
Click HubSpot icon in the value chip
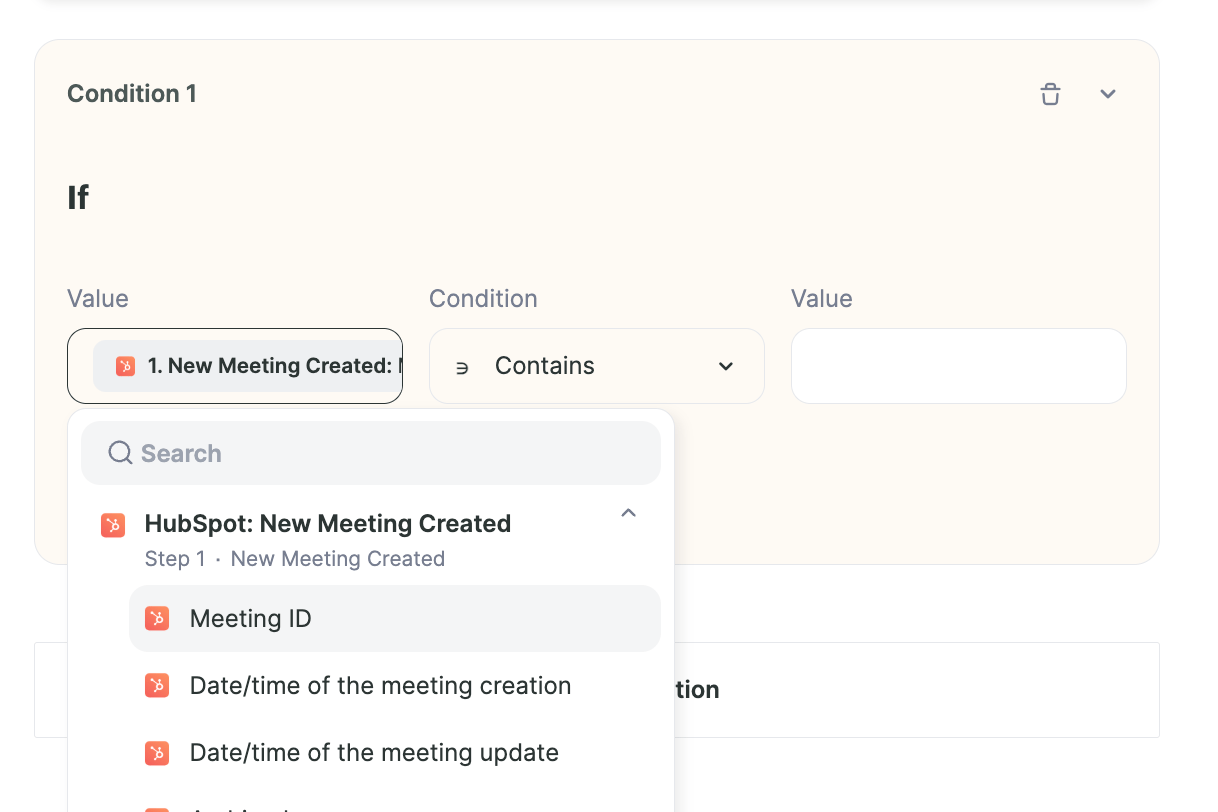point(125,366)
